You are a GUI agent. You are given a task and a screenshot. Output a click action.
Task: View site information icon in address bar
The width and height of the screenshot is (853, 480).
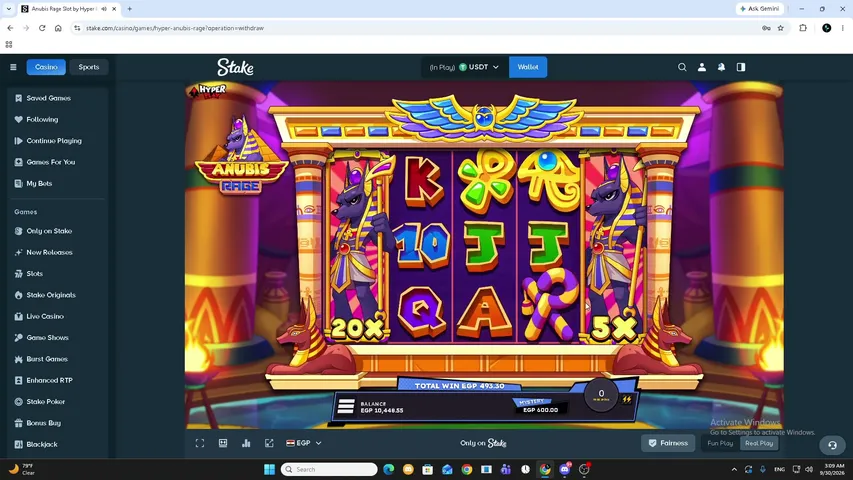click(77, 28)
